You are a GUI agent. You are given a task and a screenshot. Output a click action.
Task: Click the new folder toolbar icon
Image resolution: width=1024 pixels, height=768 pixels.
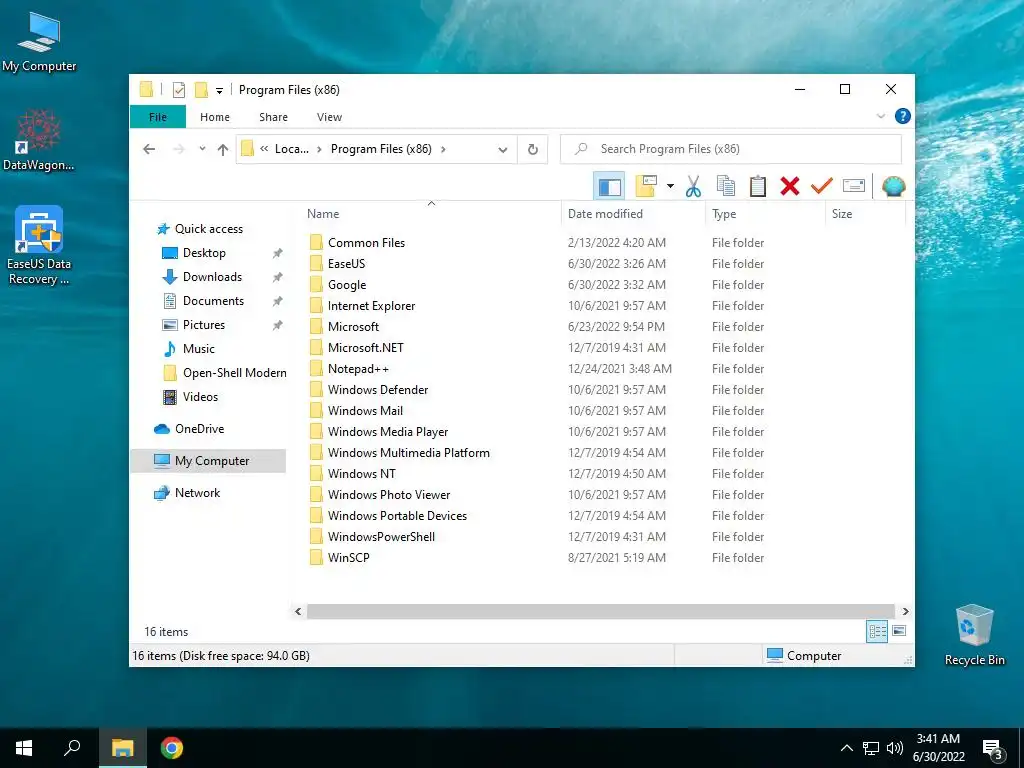coord(646,186)
